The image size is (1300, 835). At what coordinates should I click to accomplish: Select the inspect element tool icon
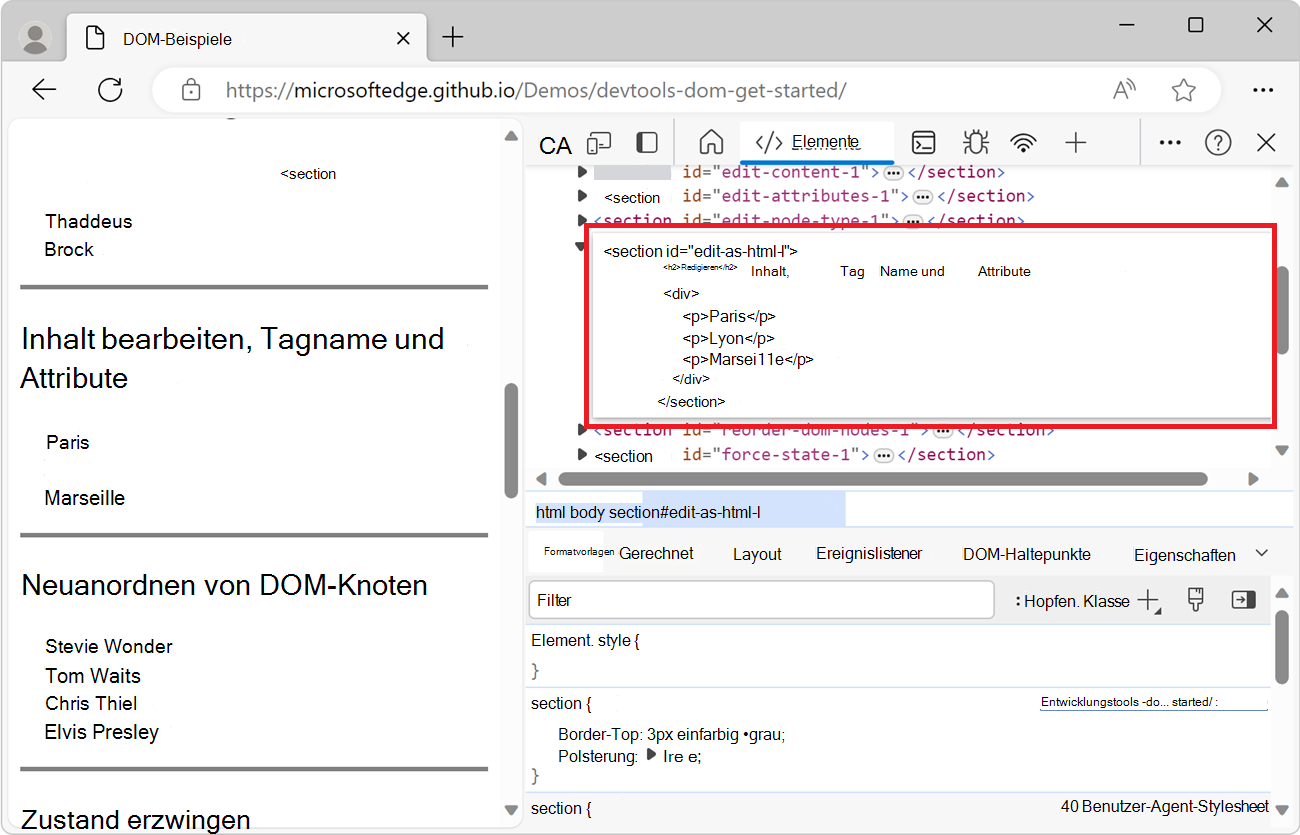554,143
